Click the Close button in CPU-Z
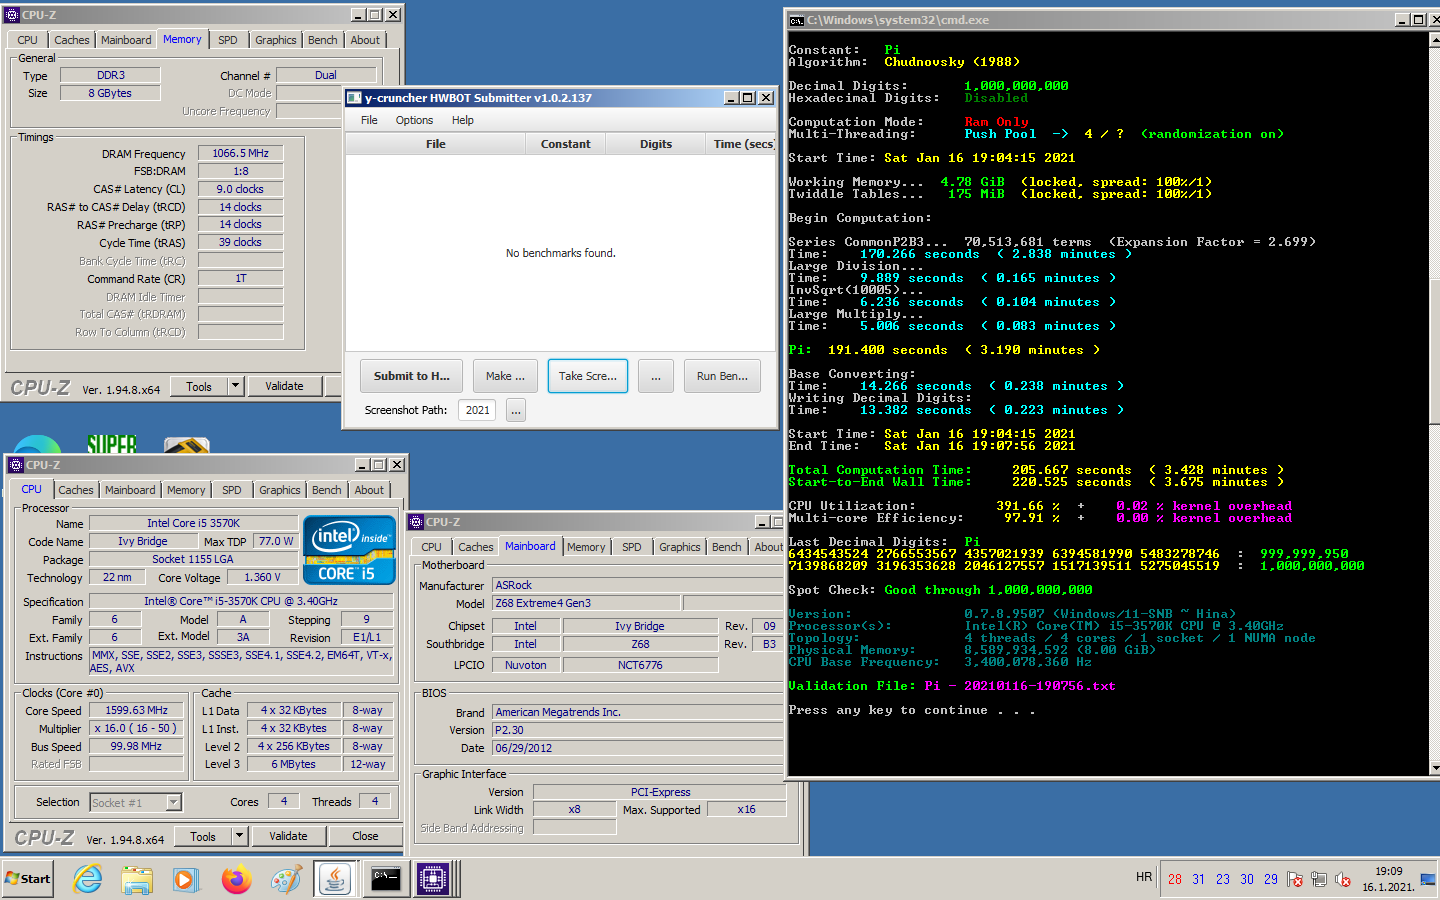1440x900 pixels. point(365,836)
